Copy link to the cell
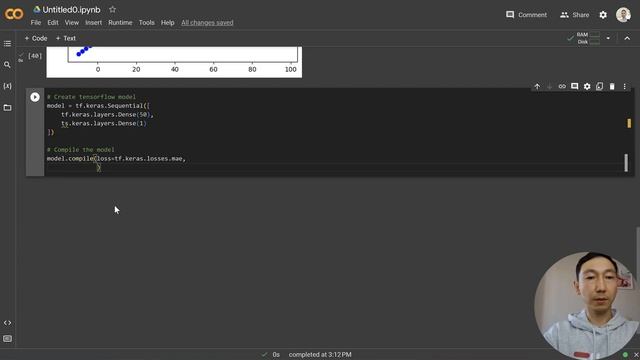This screenshot has height=360, width=640. [562, 87]
